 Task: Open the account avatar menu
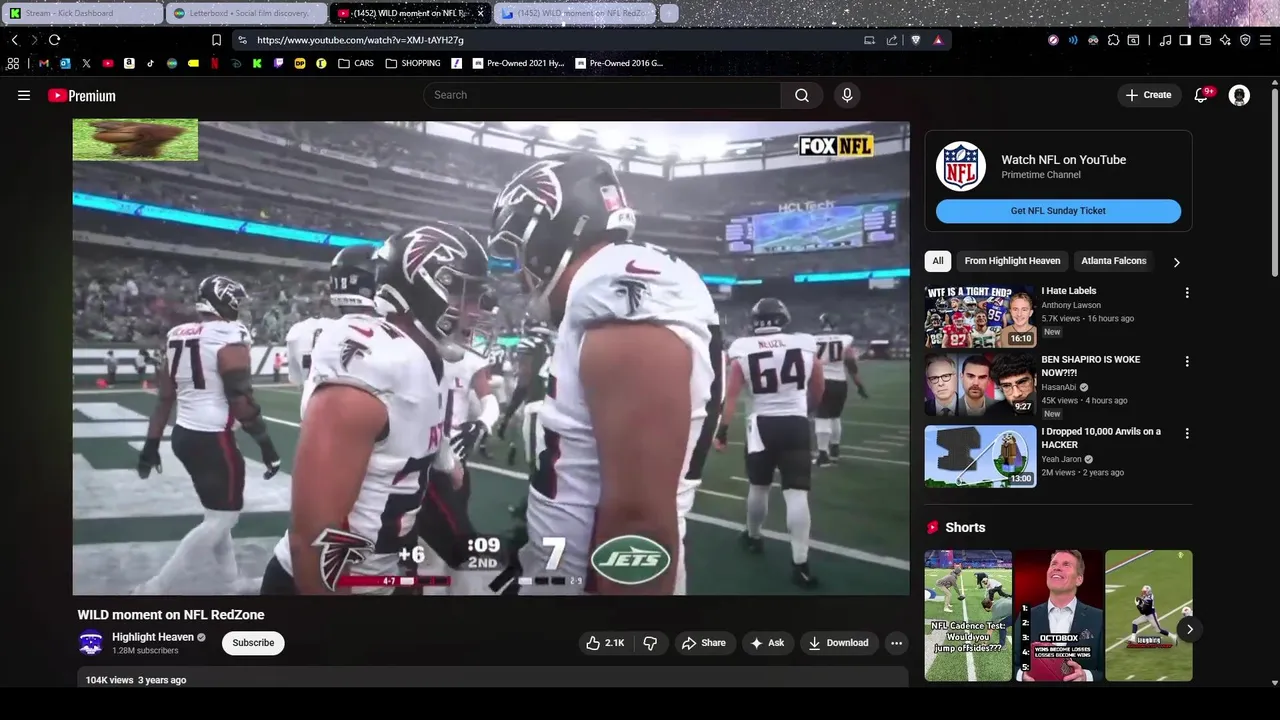pyautogui.click(x=1239, y=95)
